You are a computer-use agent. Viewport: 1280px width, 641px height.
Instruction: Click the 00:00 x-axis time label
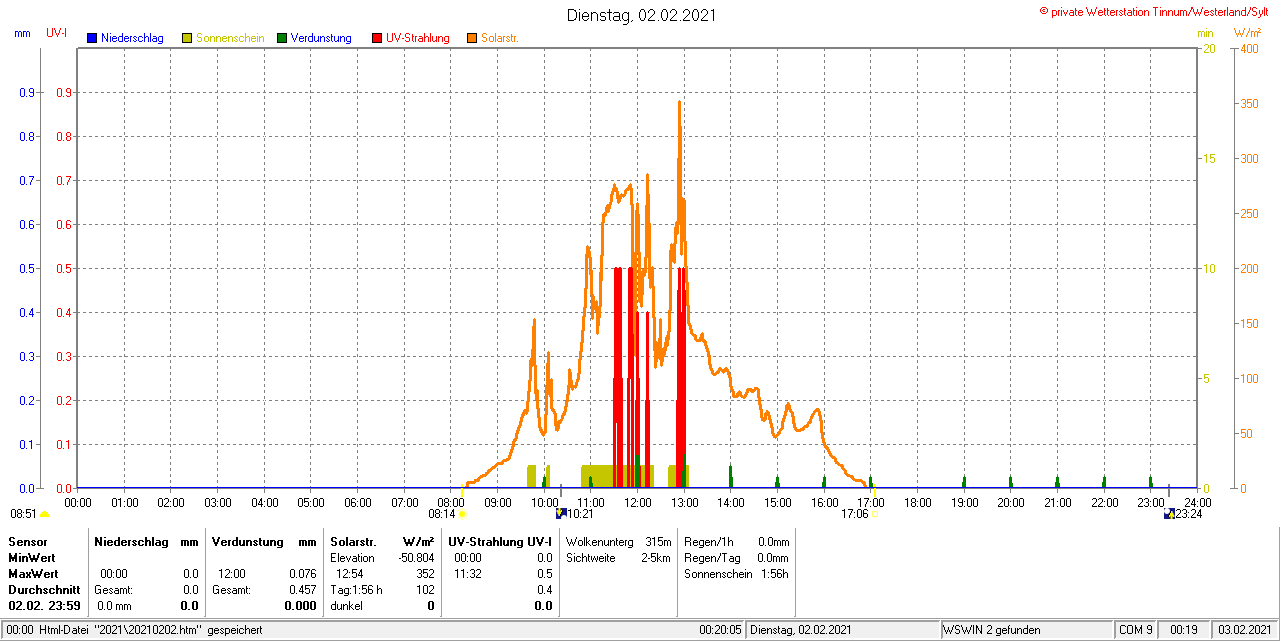point(78,502)
